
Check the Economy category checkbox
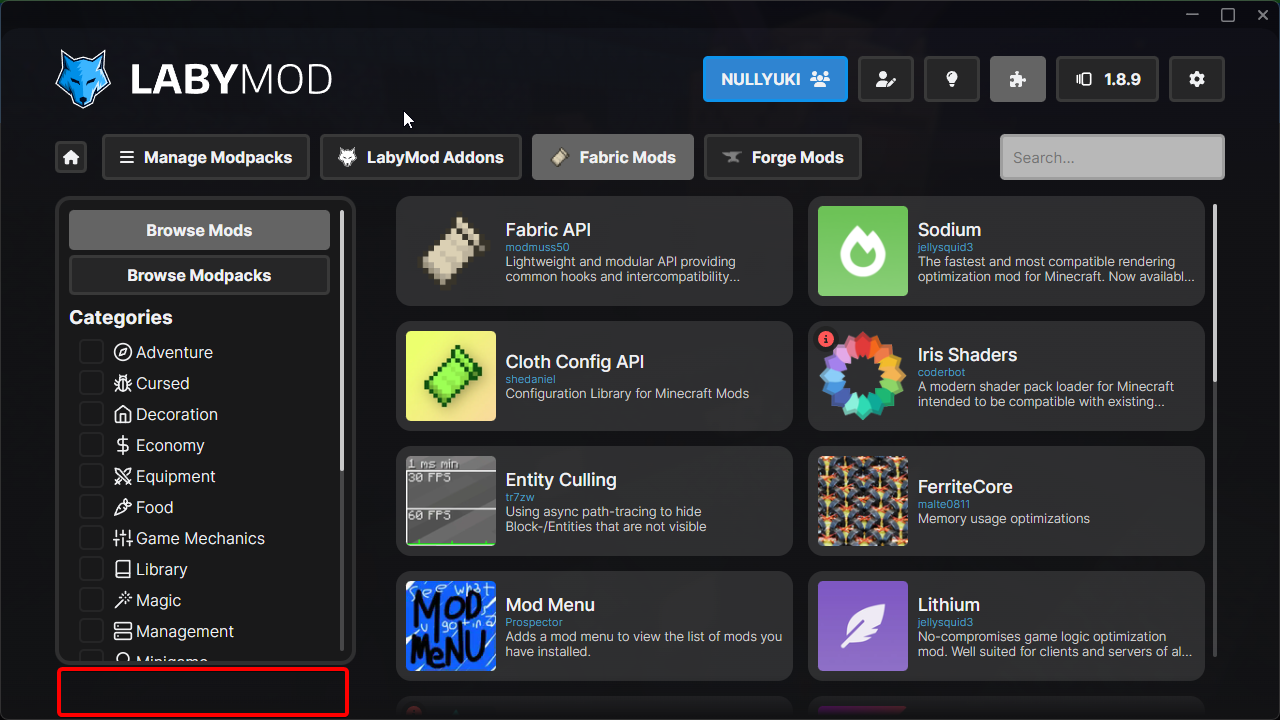tap(91, 445)
